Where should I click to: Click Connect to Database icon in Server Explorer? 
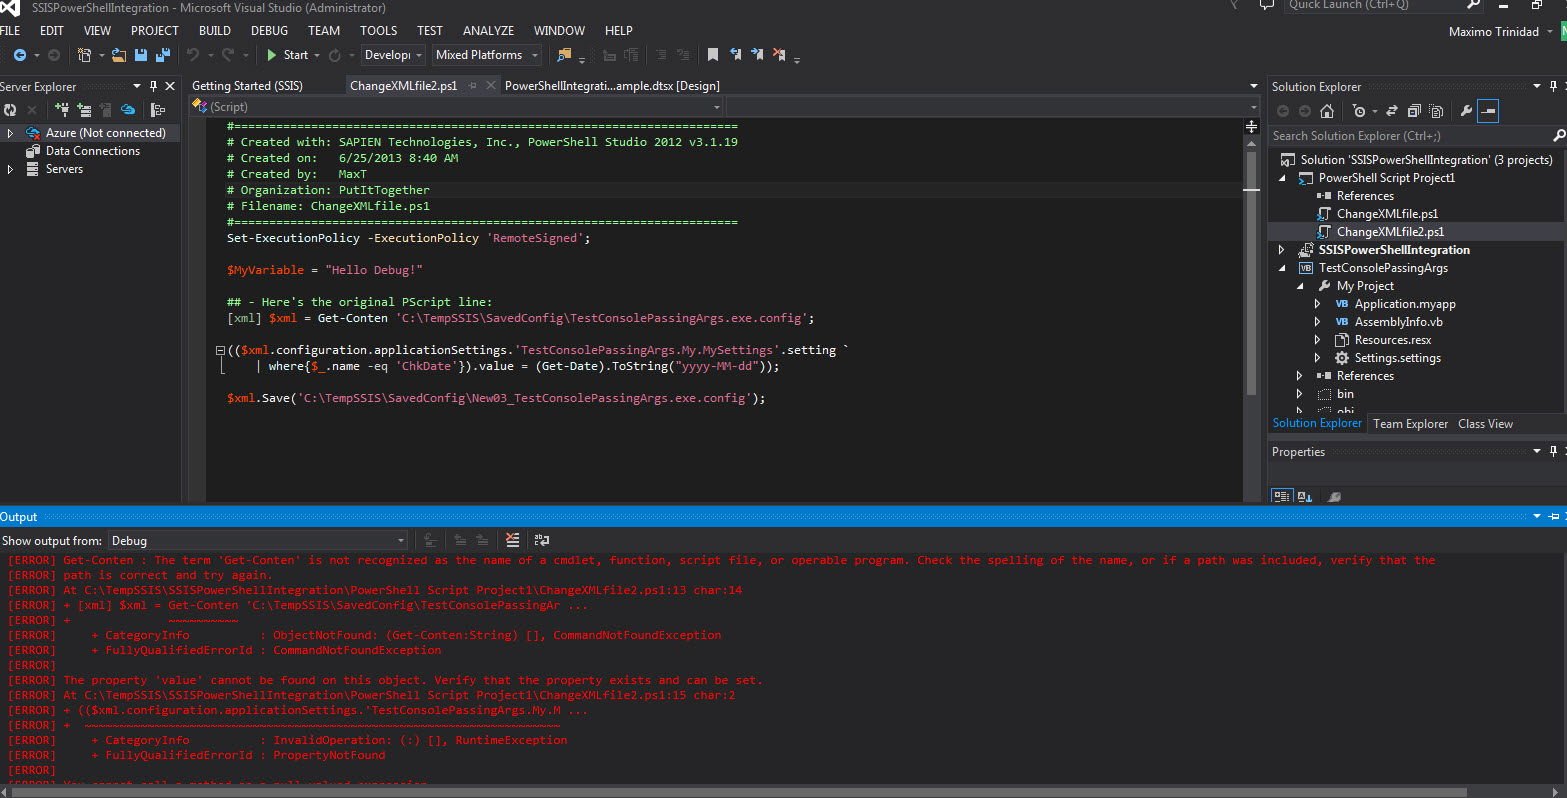pos(62,110)
